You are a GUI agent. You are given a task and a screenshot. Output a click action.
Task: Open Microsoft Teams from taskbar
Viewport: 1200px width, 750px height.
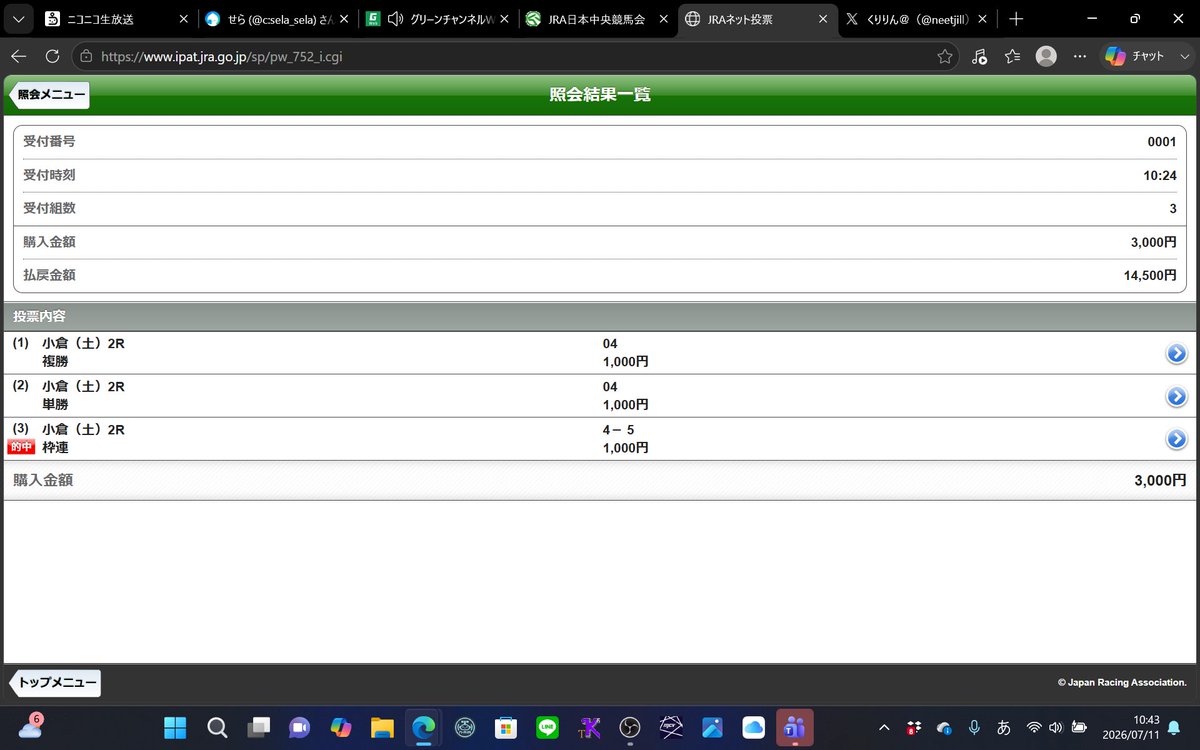(795, 728)
